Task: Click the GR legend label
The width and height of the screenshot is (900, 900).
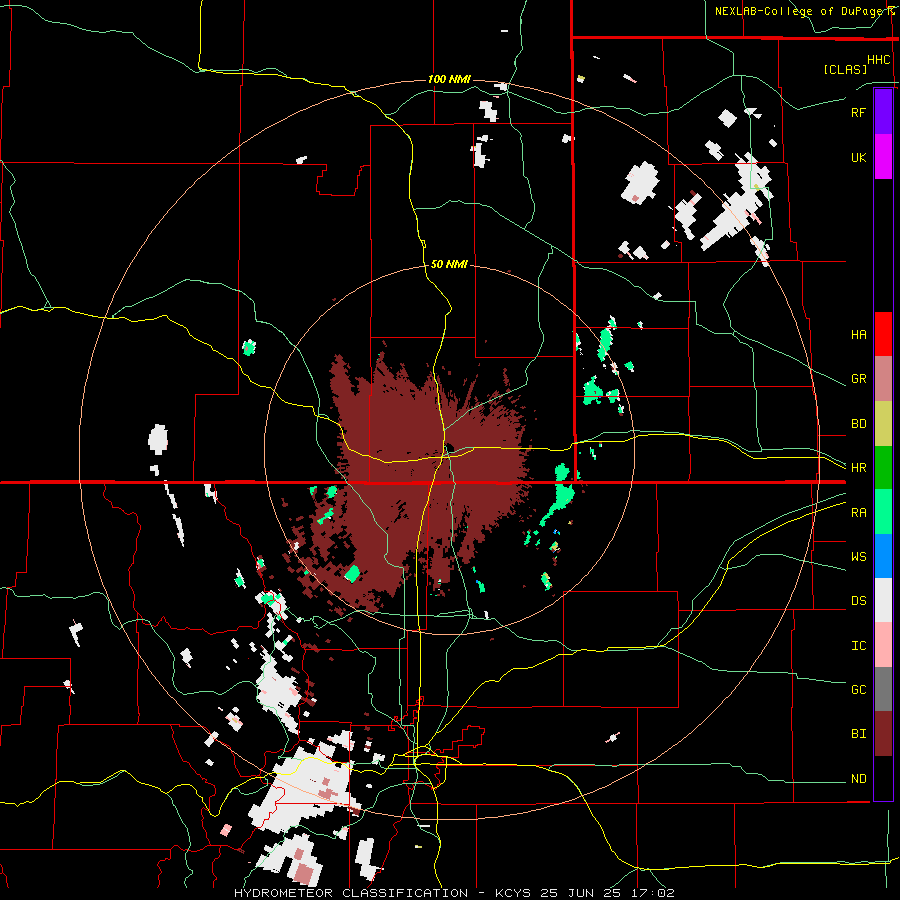Action: click(x=858, y=379)
